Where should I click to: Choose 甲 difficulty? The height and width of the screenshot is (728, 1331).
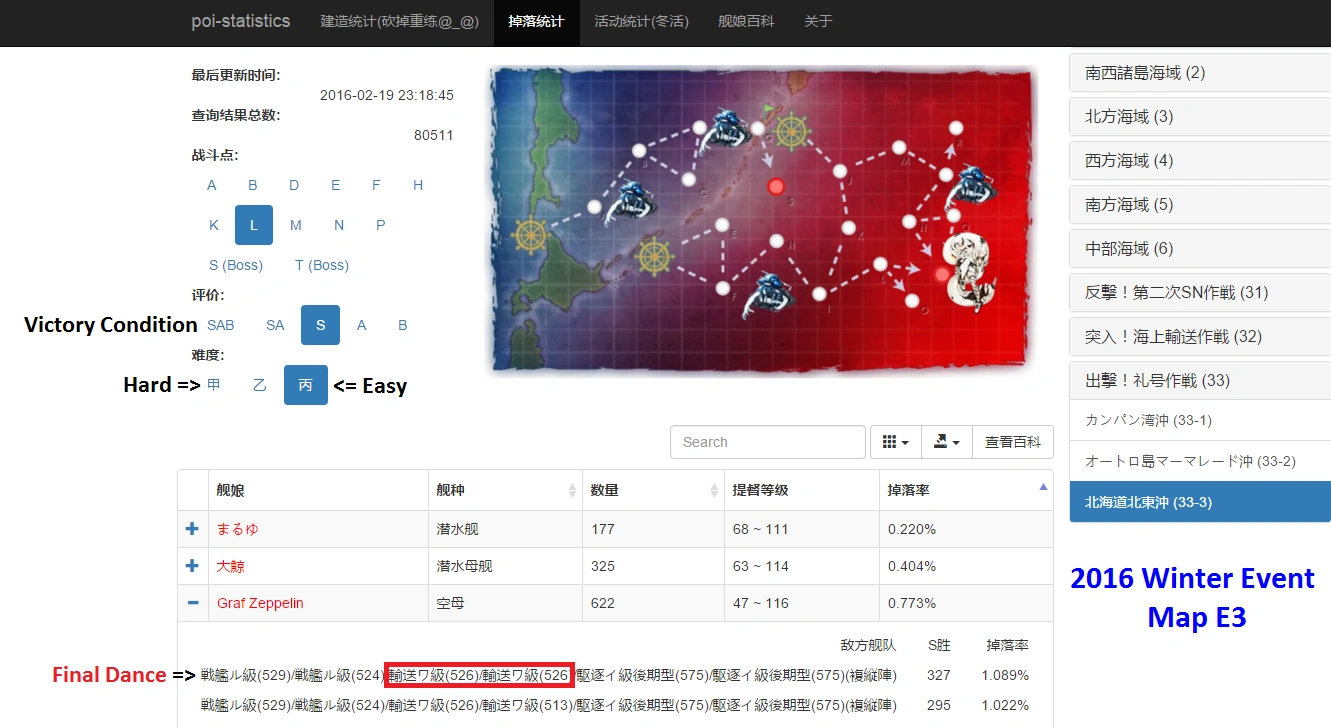[x=214, y=385]
